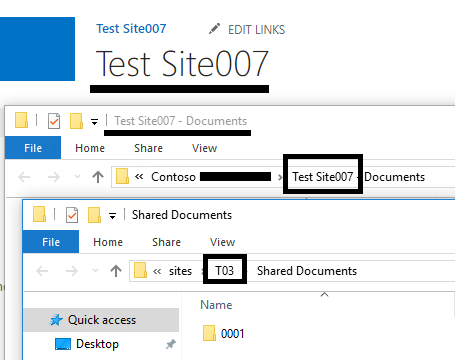The image size is (455, 360).
Task: Click Properties checkmark icon in Shared Documents toolbar
Action: pyautogui.click(x=72, y=215)
